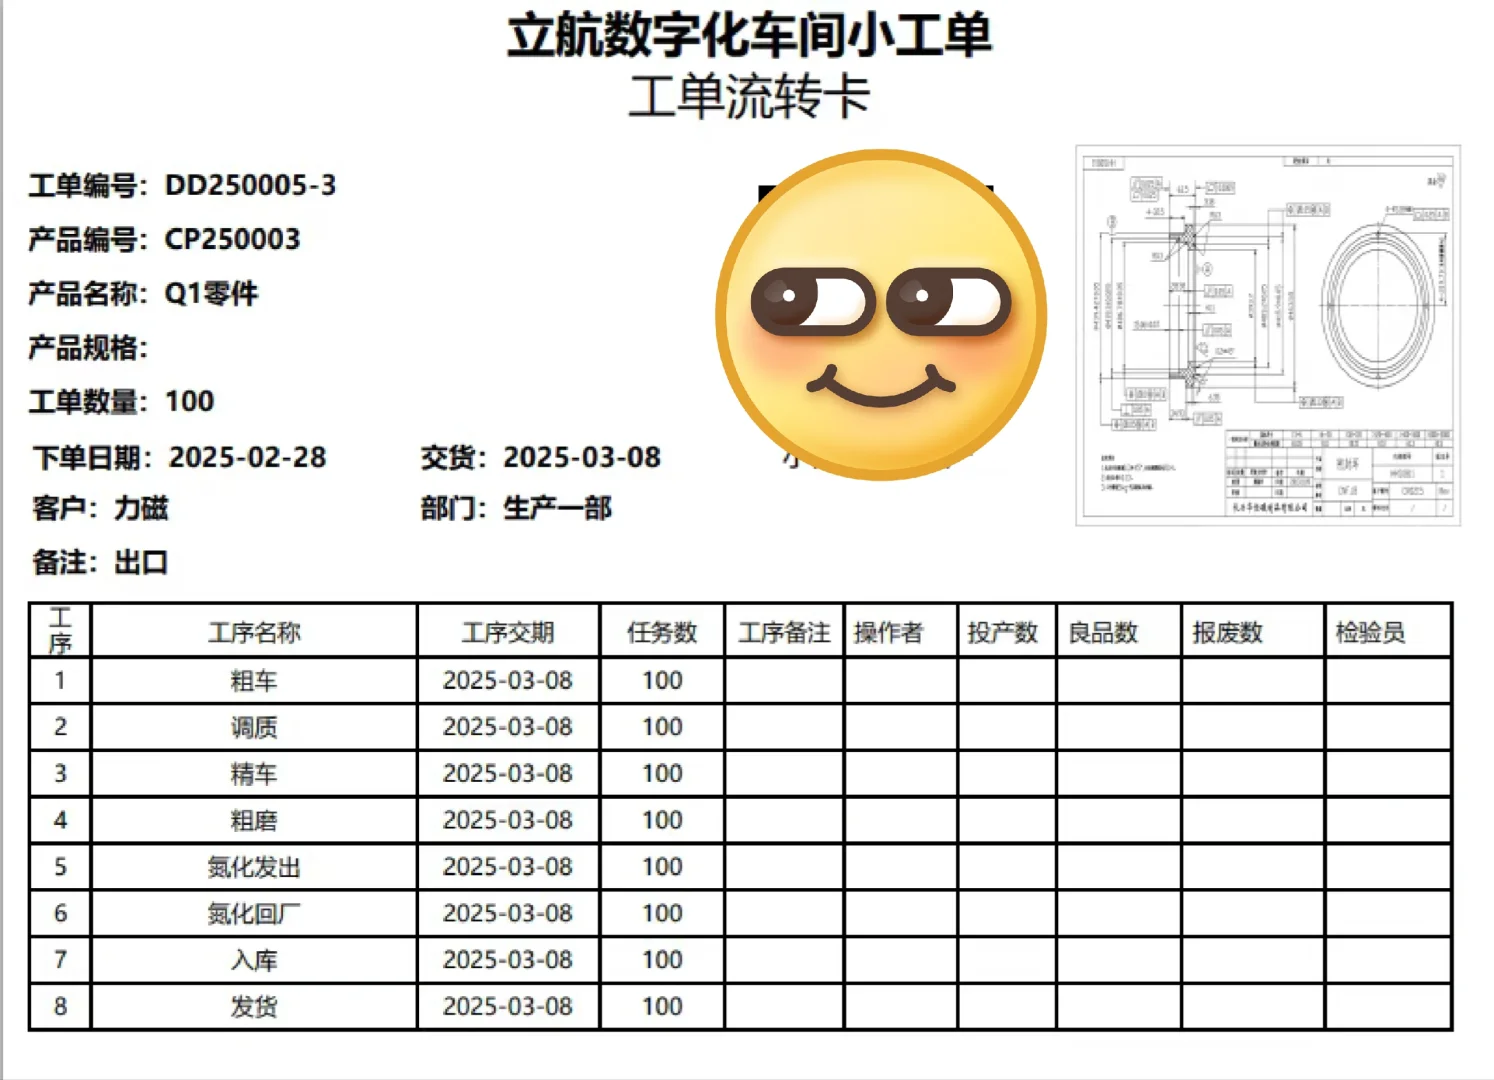
Task: Click the remark text 出口
Action: click(140, 564)
